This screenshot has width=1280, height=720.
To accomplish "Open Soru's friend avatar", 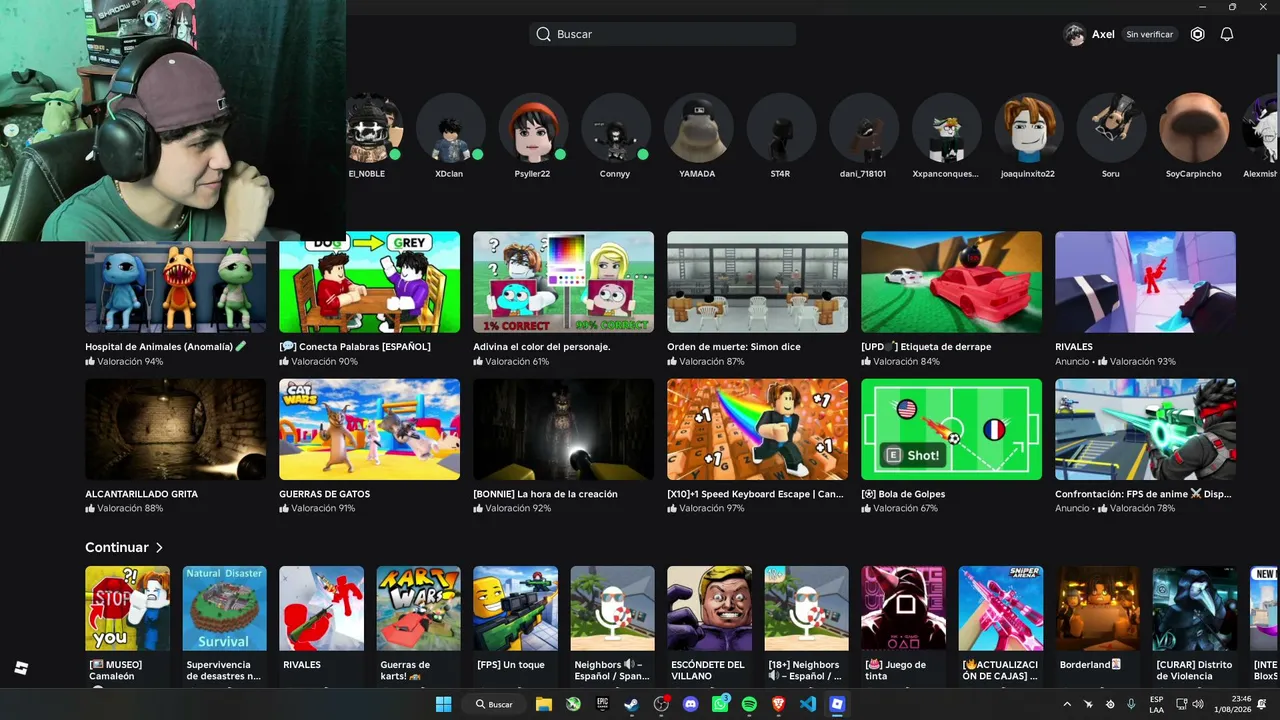I will [1111, 128].
